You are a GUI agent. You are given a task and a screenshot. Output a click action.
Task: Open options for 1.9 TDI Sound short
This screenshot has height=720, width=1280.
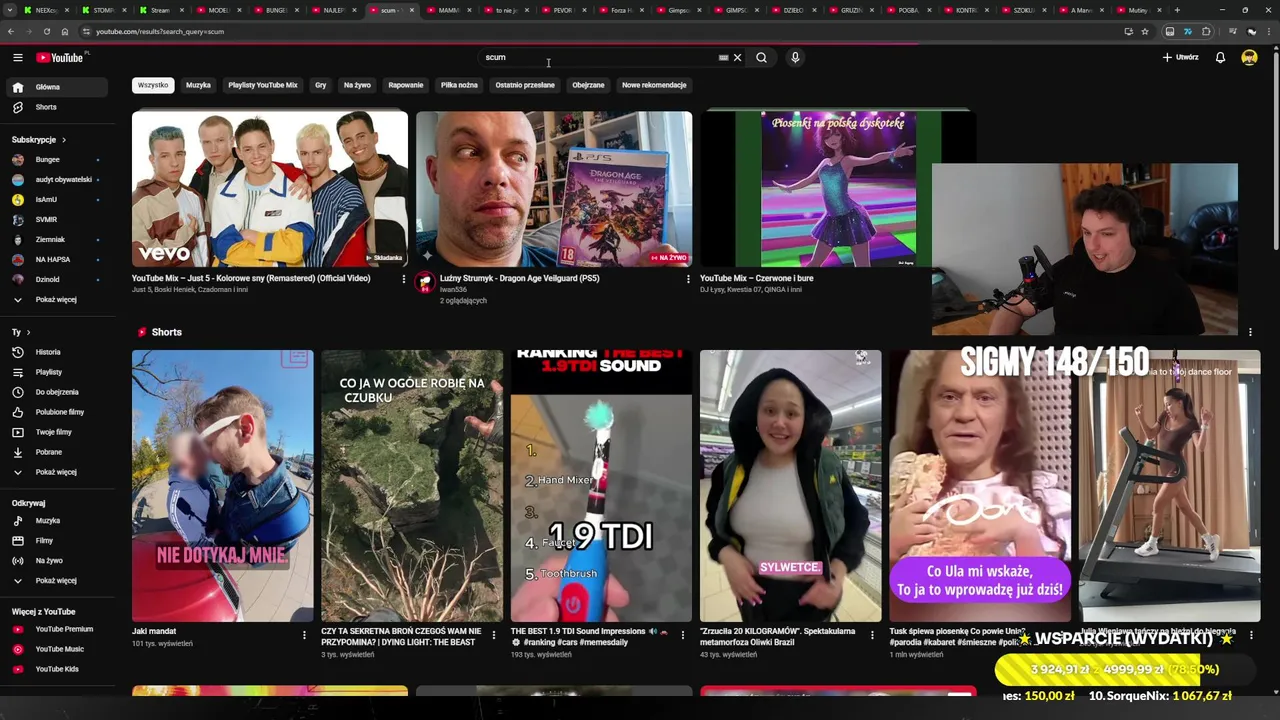[683, 635]
